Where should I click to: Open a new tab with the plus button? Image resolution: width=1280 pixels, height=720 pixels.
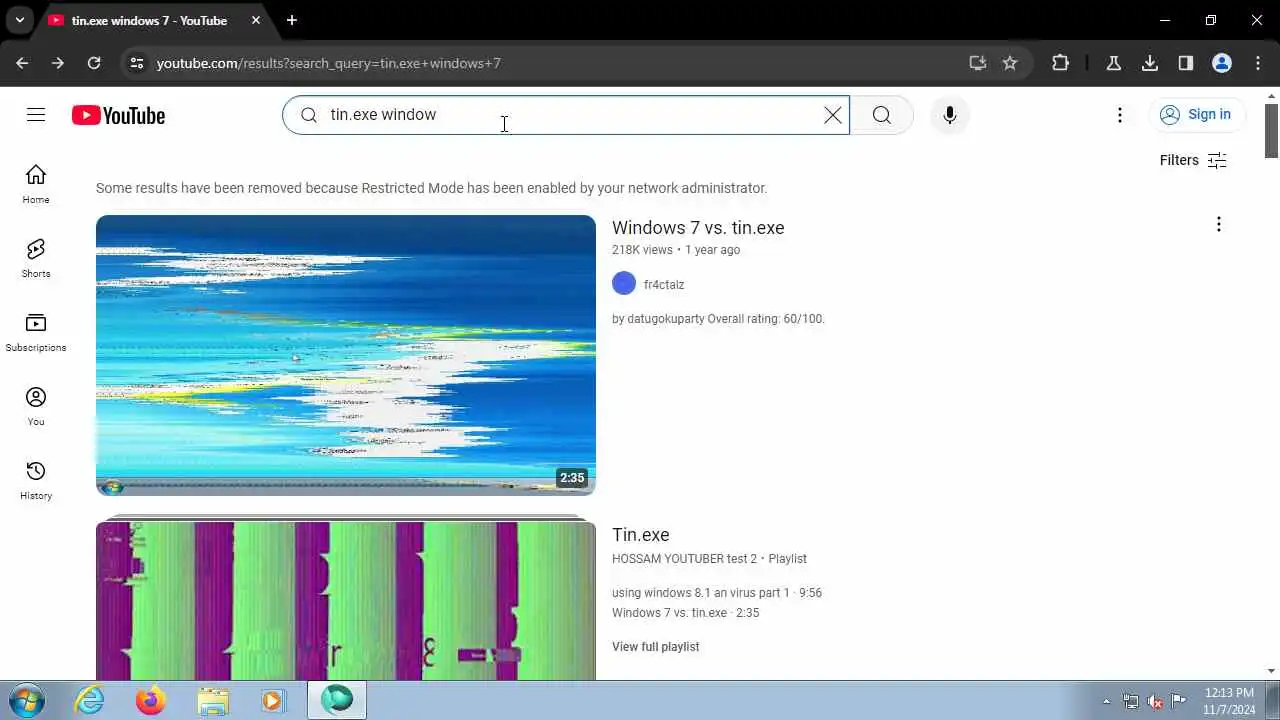291,20
